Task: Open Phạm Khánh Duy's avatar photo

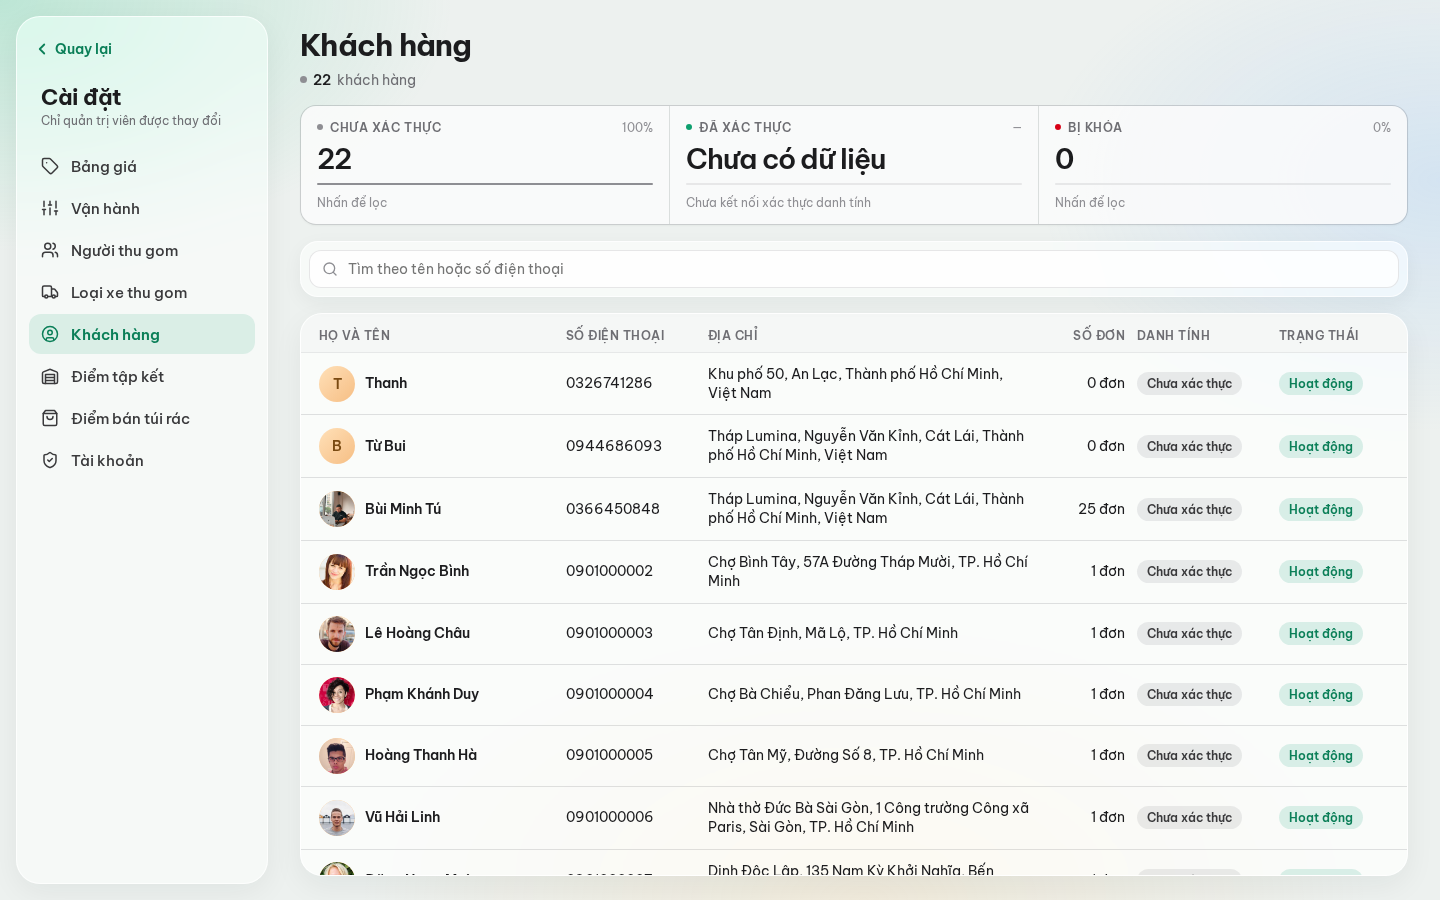Action: (x=337, y=695)
